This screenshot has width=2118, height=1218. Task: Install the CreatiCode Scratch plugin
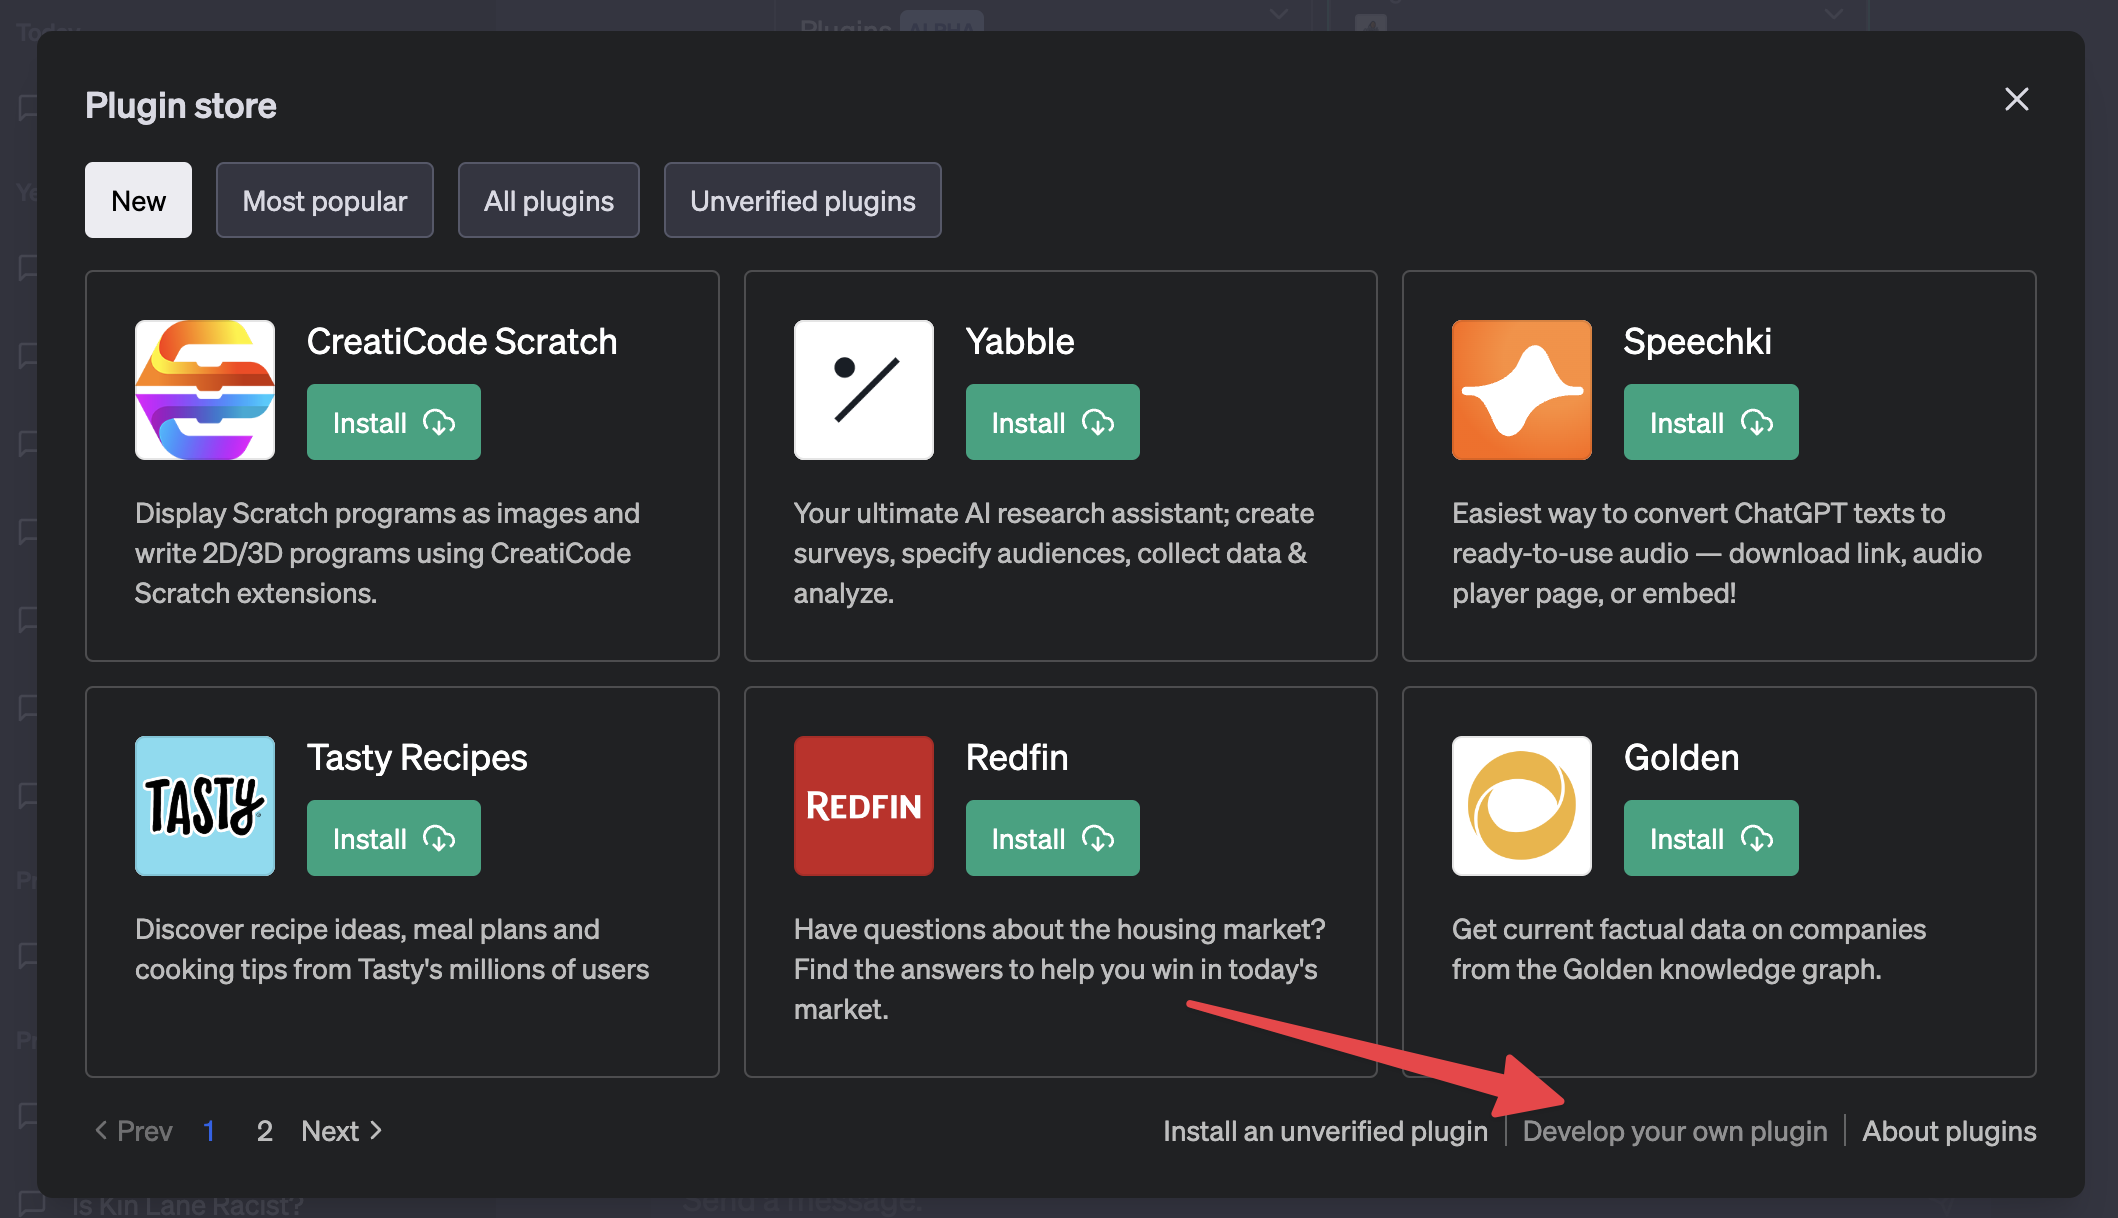[393, 422]
